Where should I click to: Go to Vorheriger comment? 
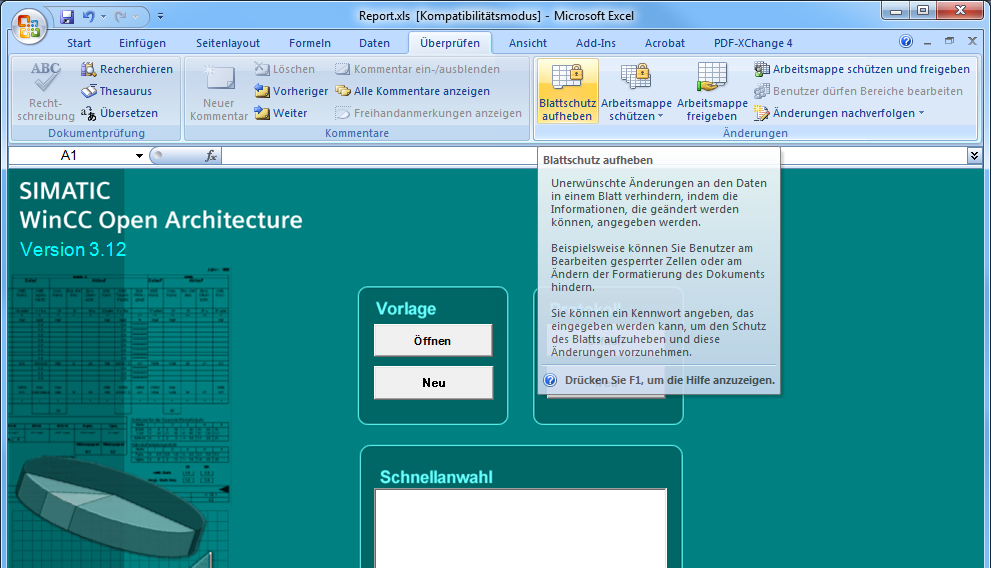coord(291,91)
